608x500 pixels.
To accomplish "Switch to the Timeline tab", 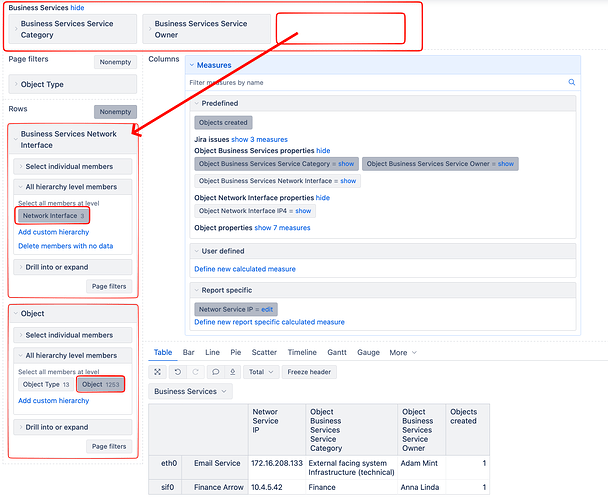I will 302,353.
